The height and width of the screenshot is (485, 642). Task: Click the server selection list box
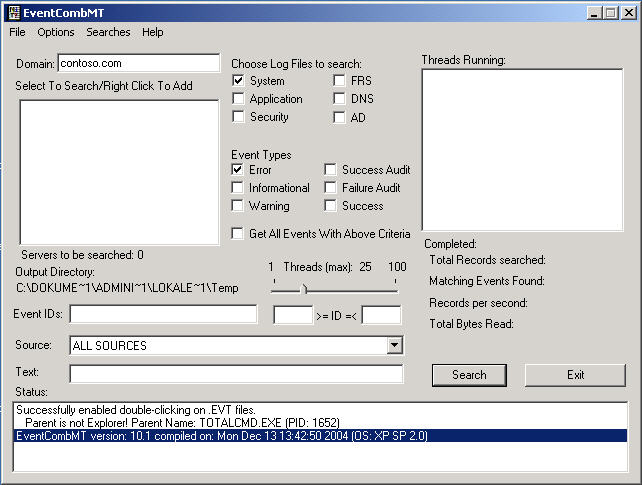click(x=119, y=172)
